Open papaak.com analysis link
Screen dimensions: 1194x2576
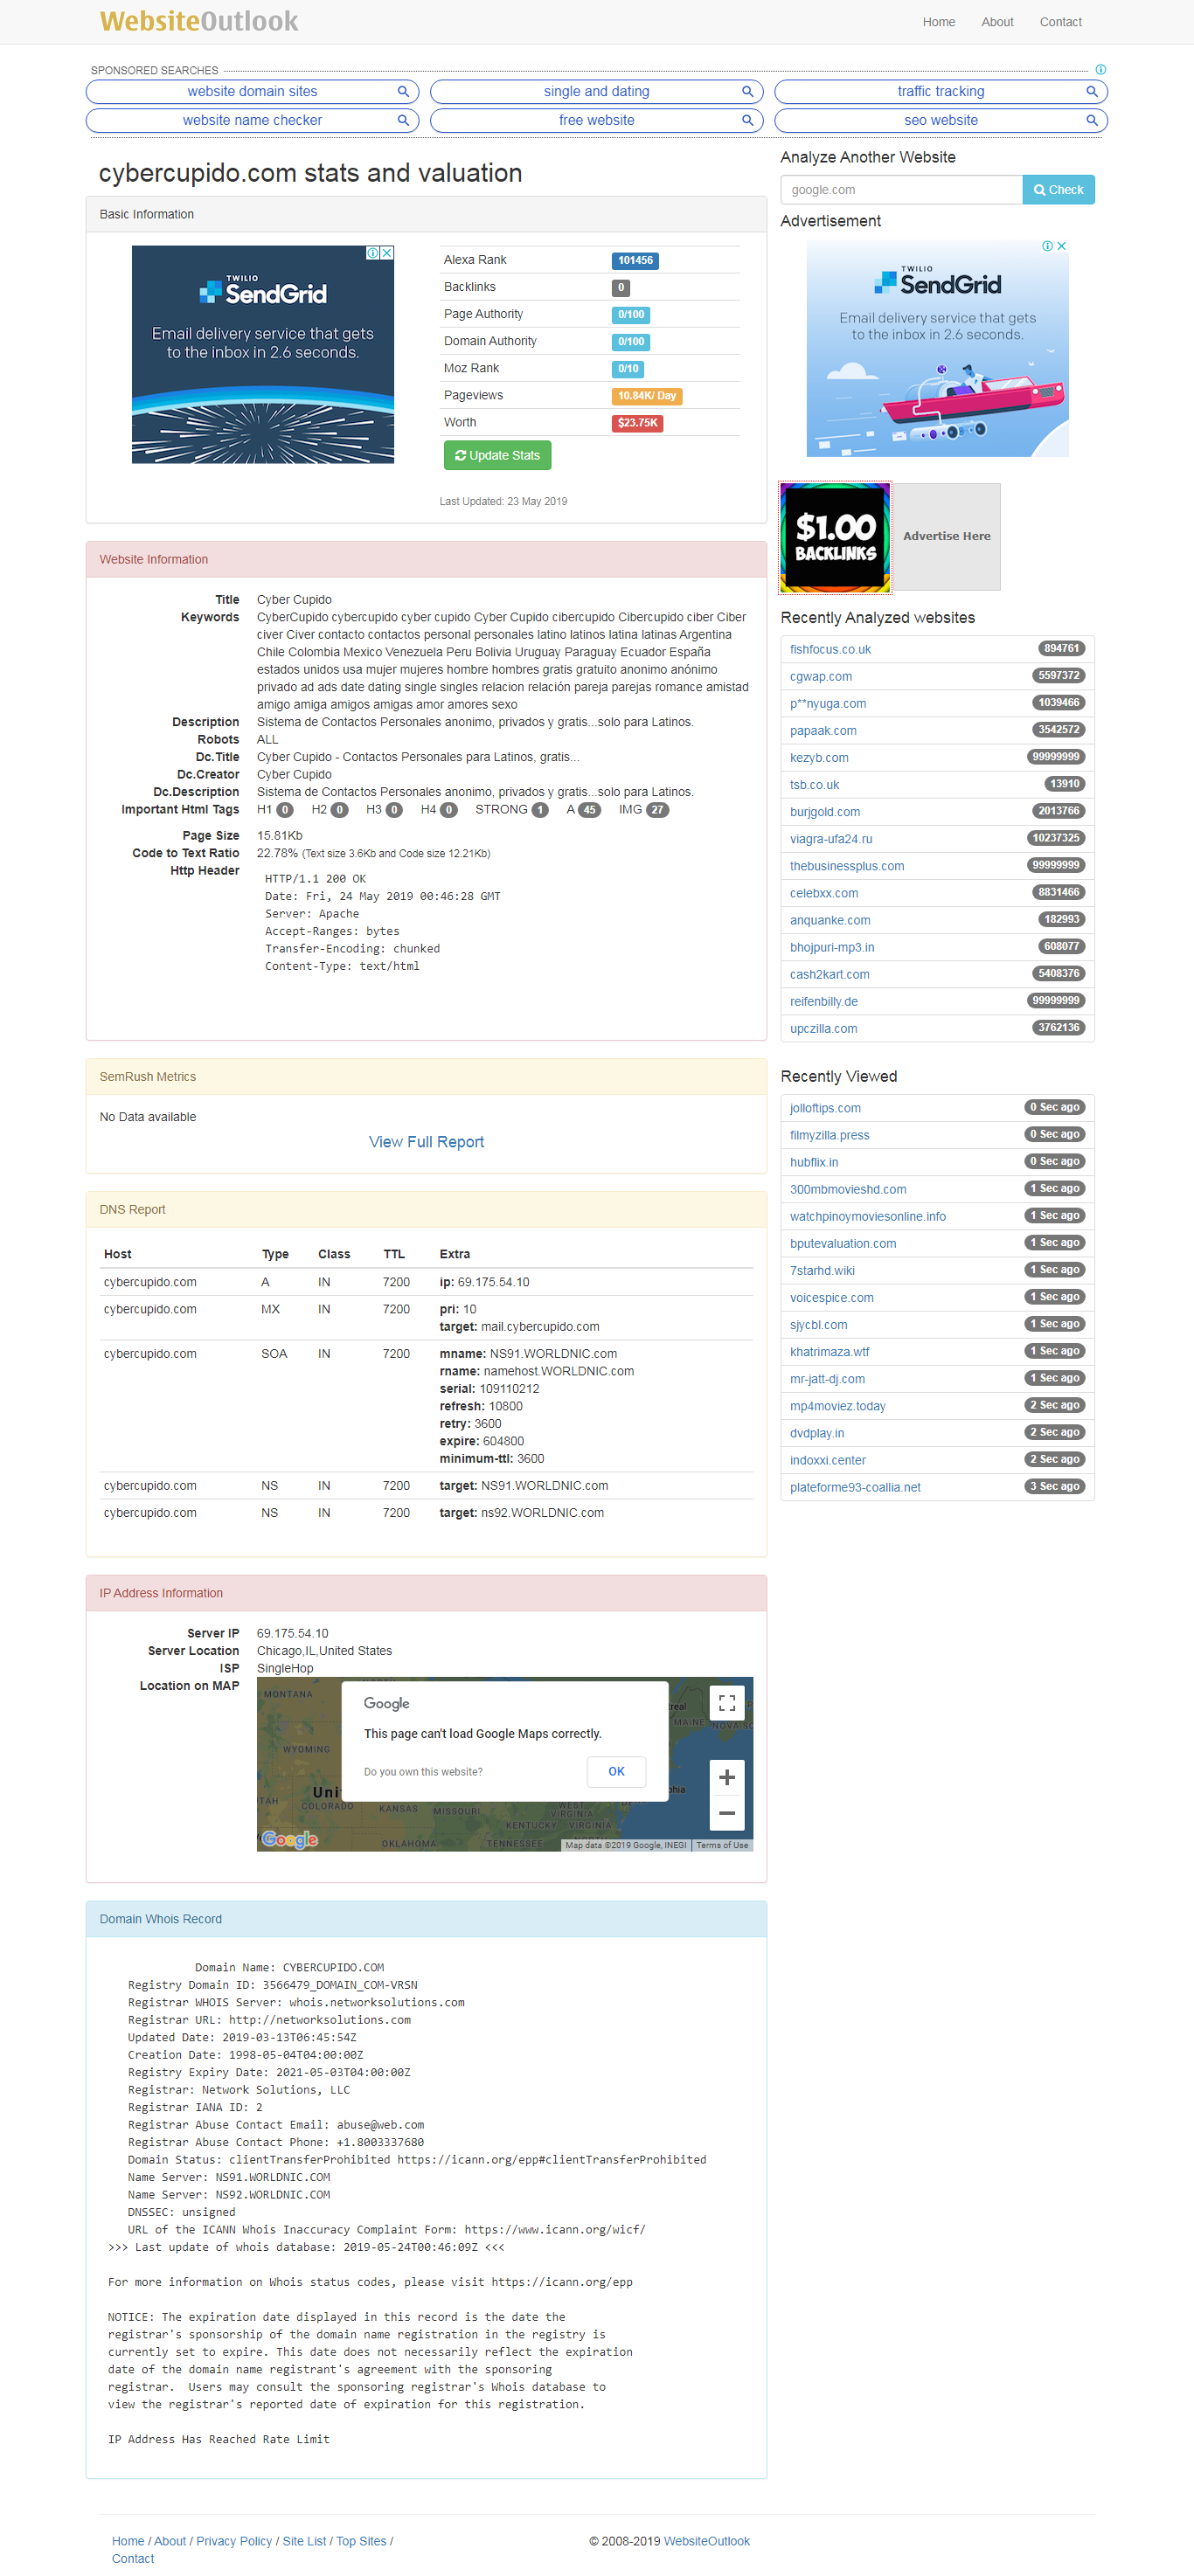click(822, 731)
